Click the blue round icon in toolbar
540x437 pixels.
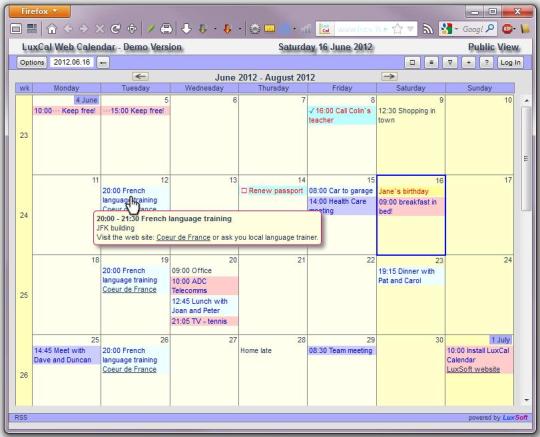pos(284,29)
